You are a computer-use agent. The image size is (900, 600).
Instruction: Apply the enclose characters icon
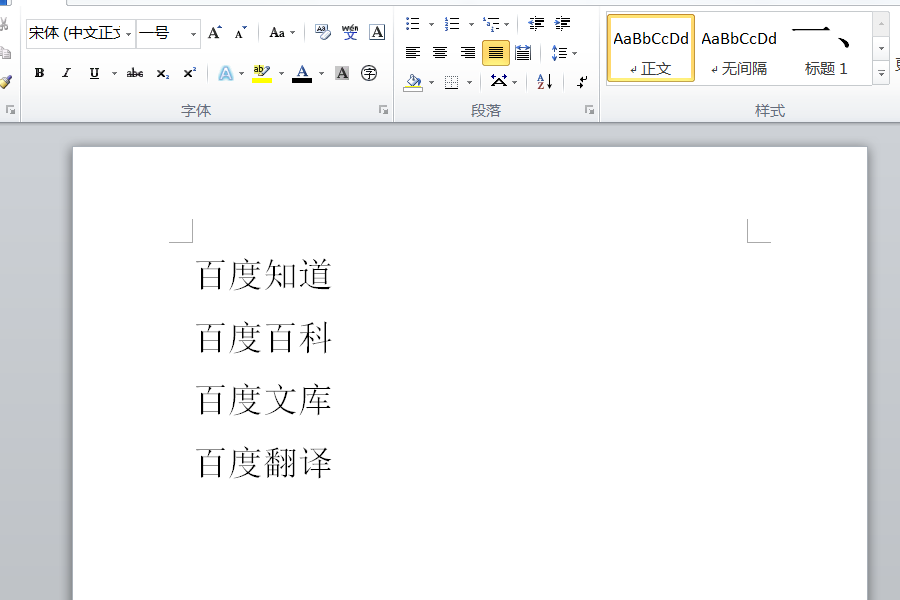click(369, 73)
